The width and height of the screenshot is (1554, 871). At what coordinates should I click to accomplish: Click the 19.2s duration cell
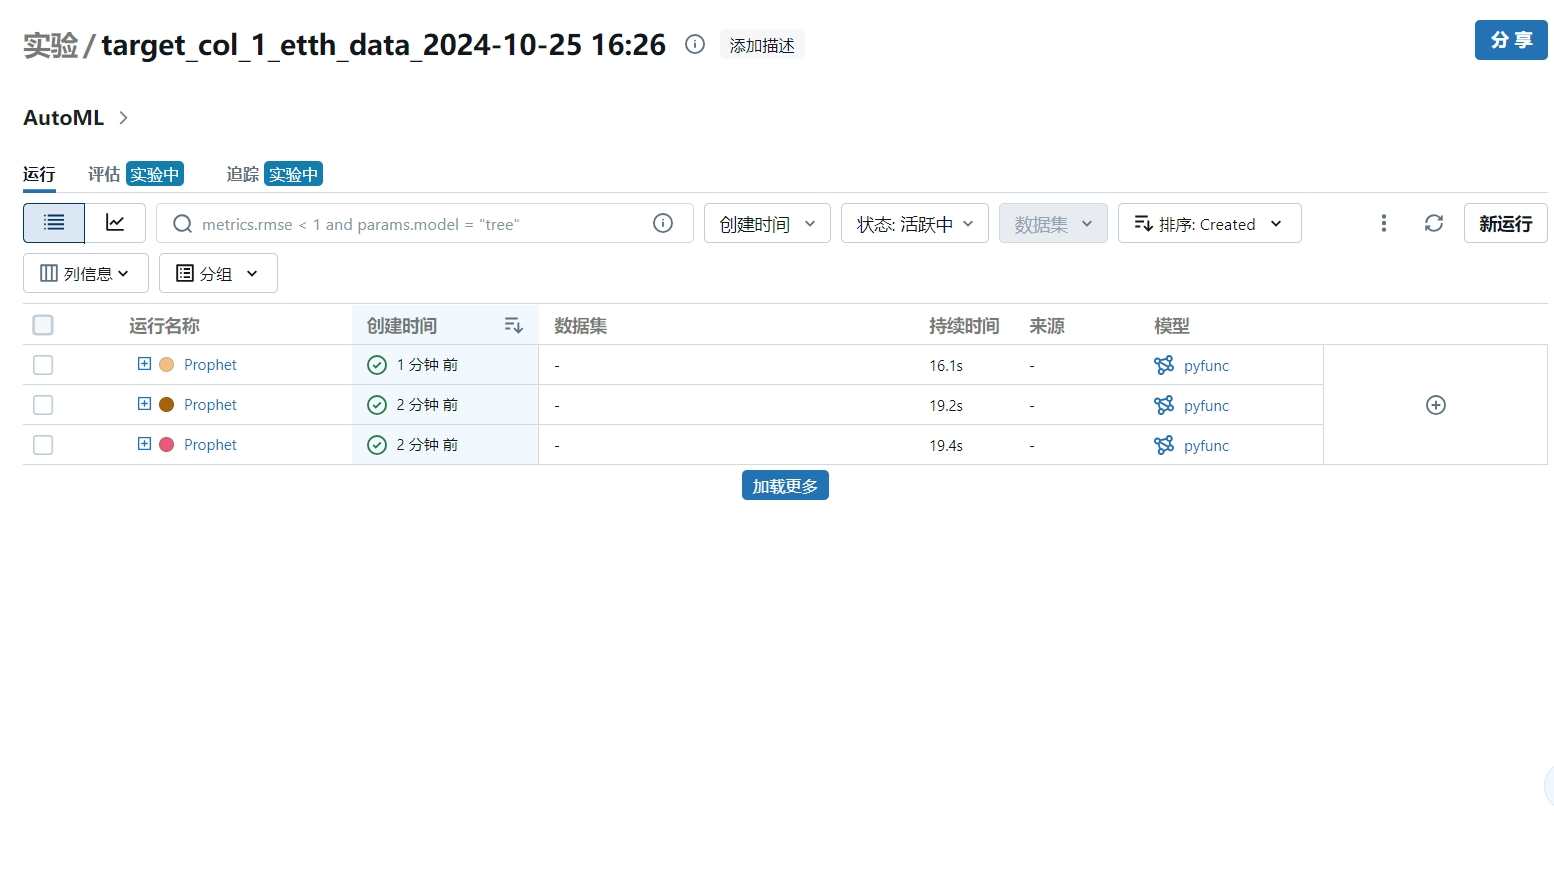(x=946, y=406)
